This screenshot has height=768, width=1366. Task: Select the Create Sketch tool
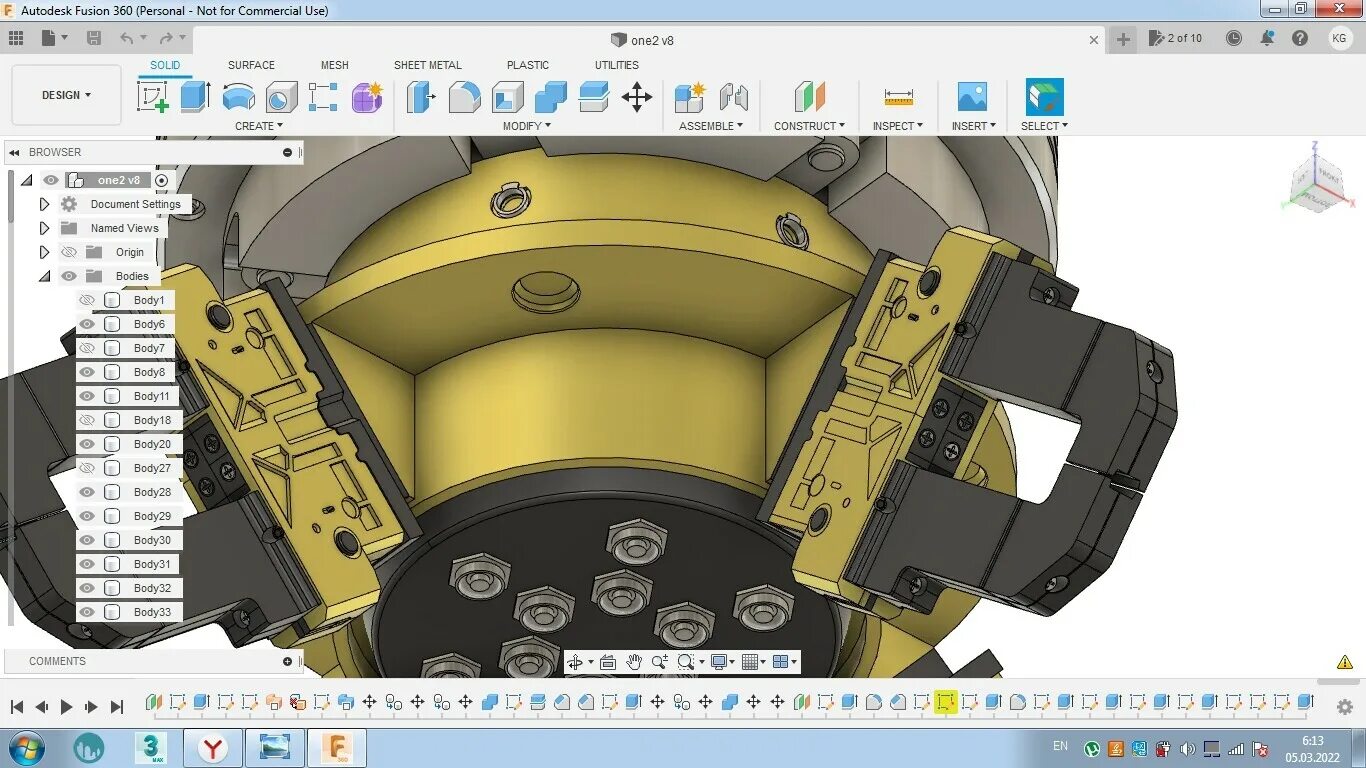tap(154, 97)
